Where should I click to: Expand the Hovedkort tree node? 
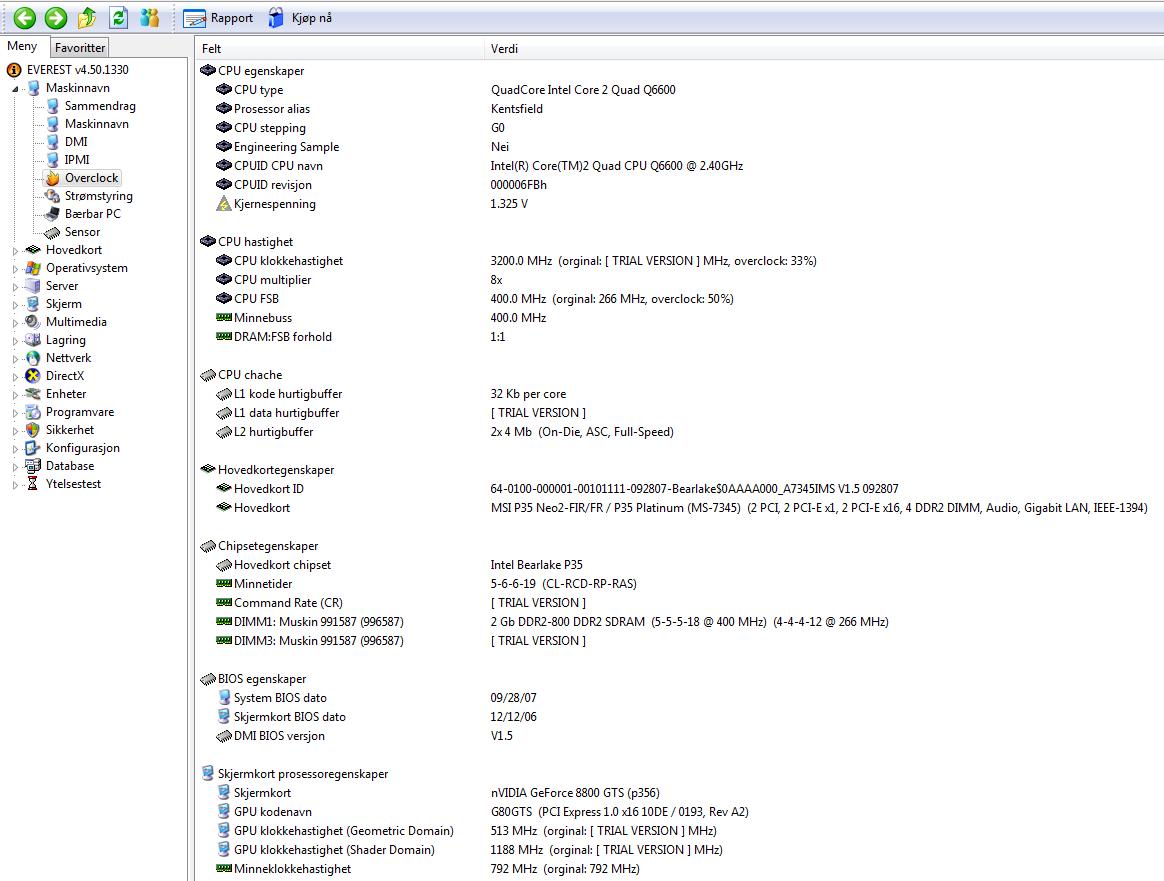point(15,251)
